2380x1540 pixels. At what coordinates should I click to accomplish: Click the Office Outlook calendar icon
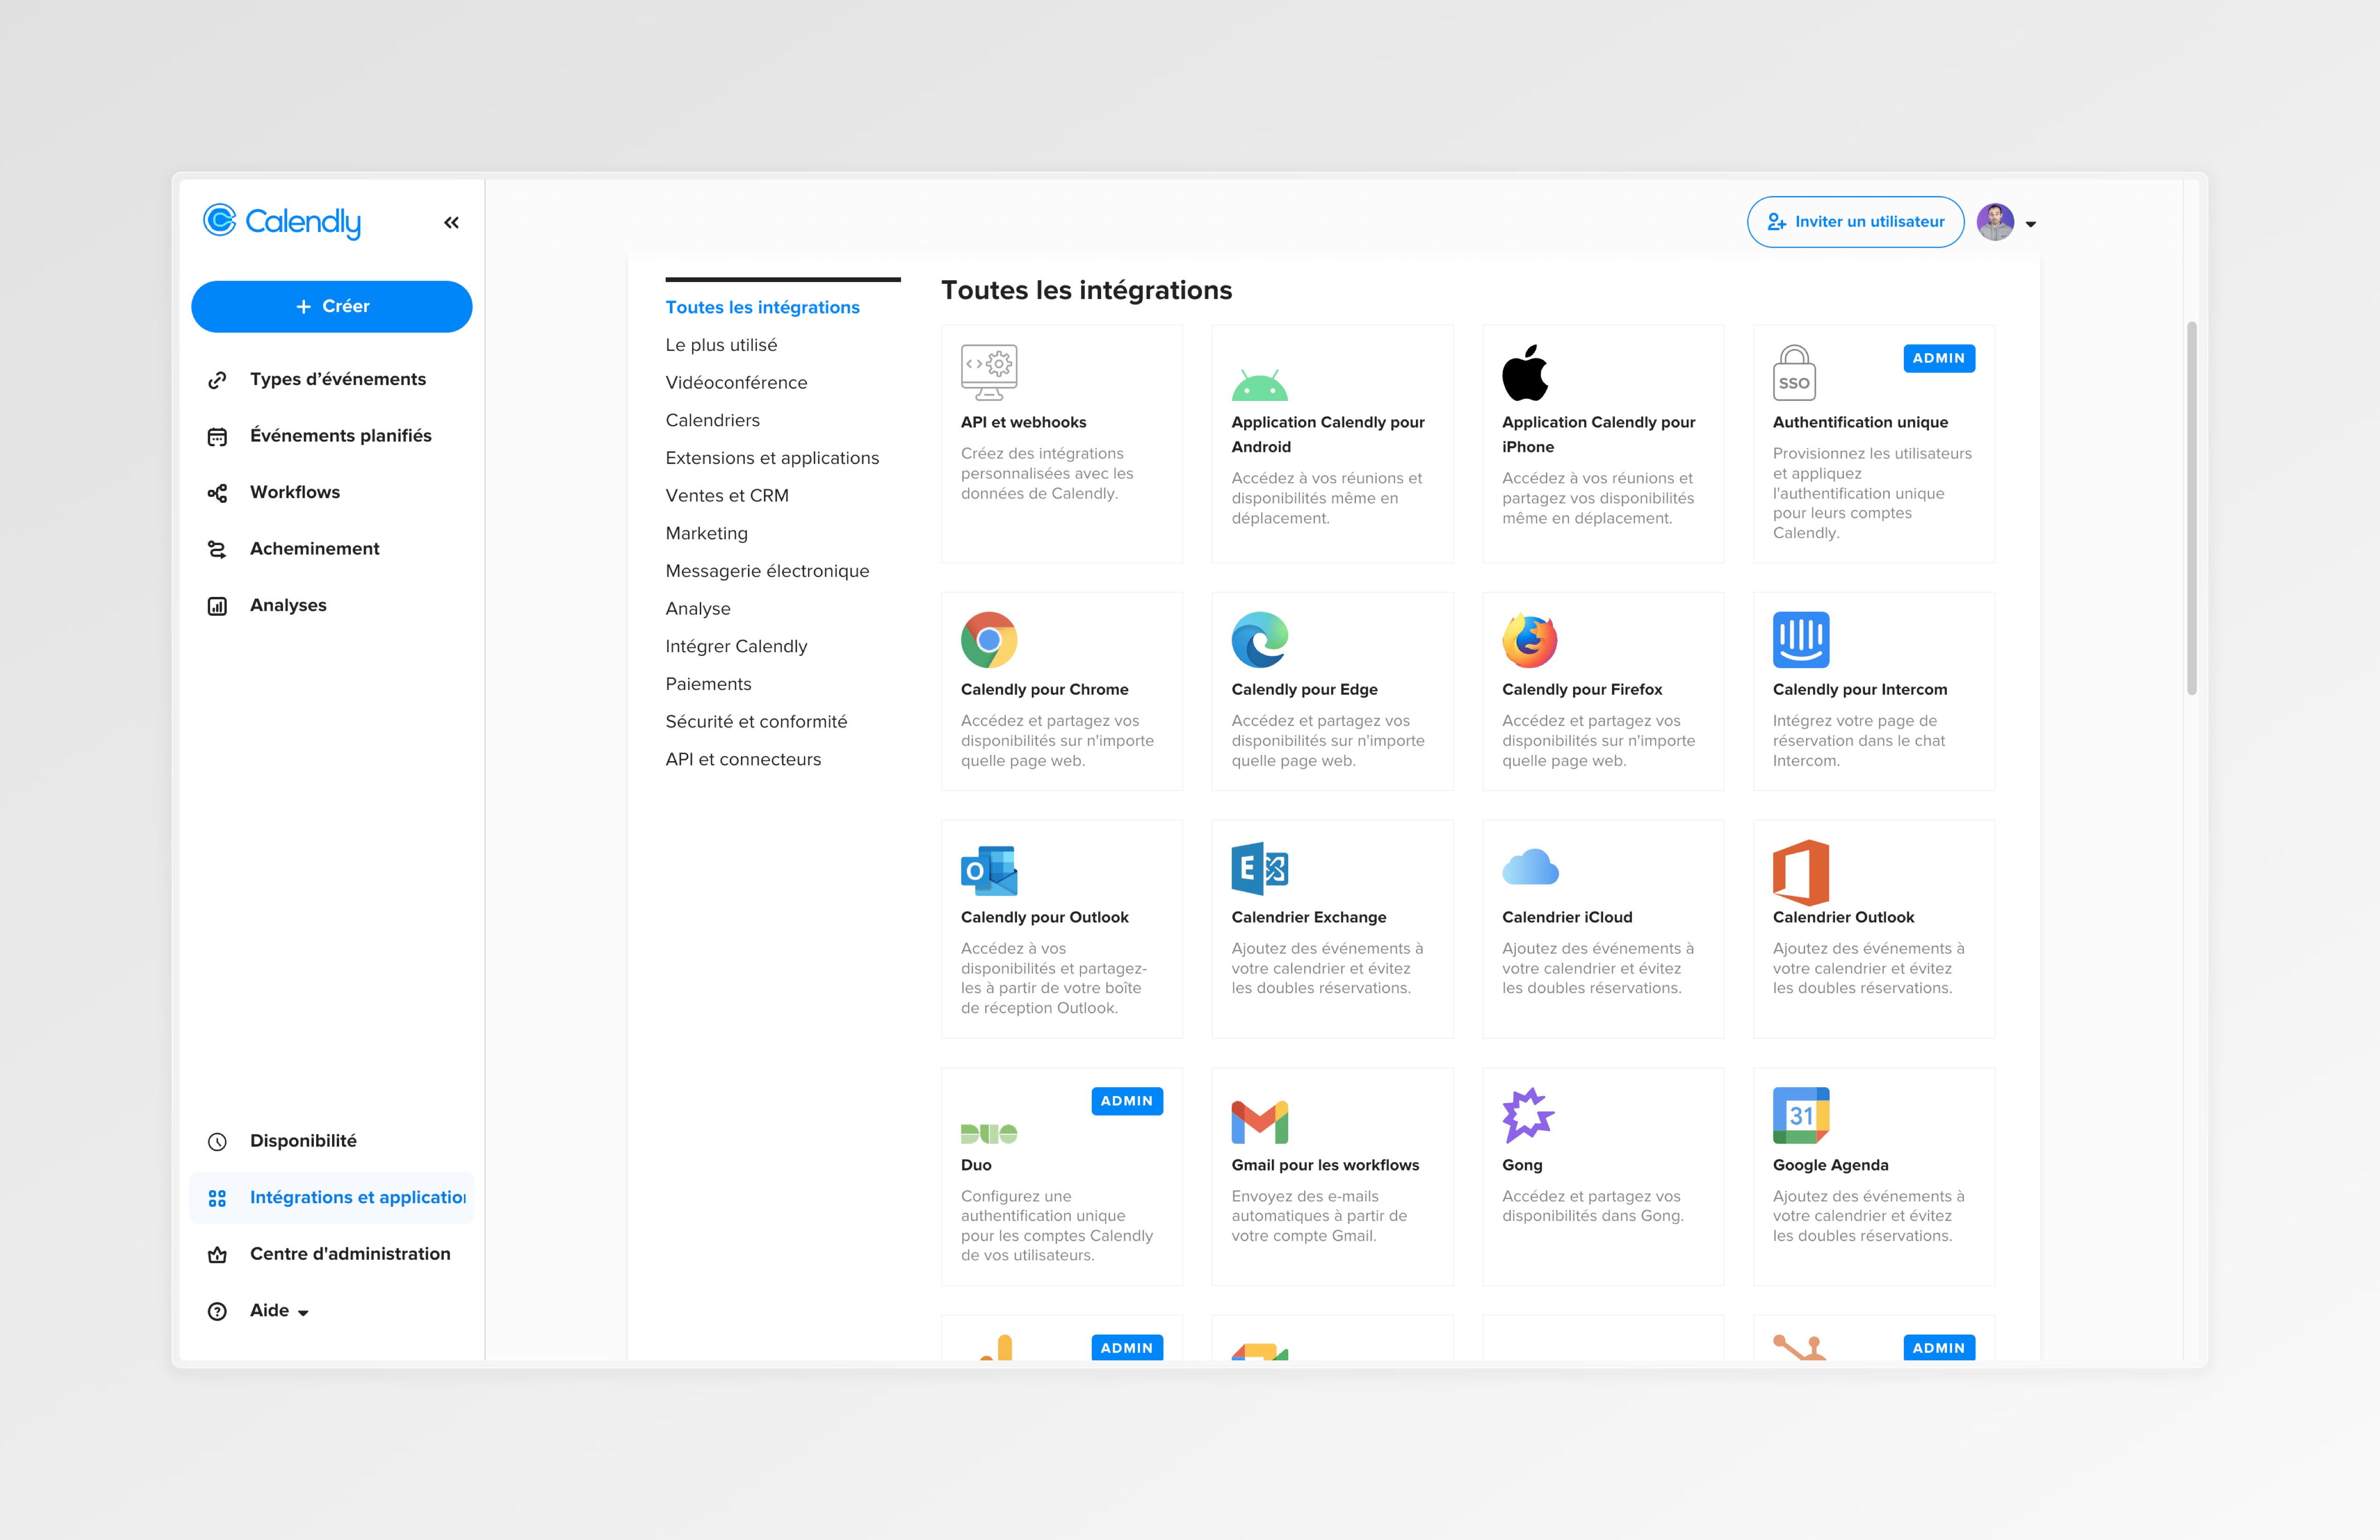1801,872
